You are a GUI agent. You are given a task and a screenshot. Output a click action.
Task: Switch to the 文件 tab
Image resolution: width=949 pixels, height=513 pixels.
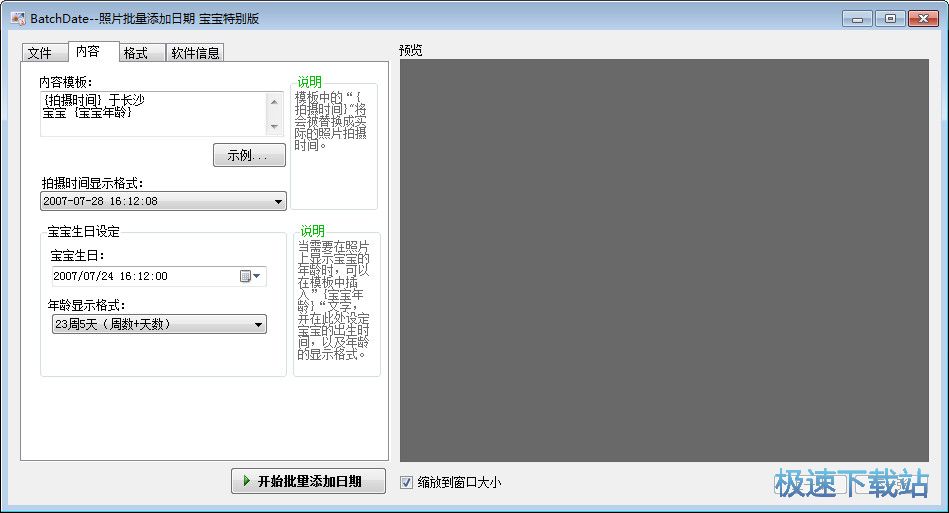pos(39,53)
